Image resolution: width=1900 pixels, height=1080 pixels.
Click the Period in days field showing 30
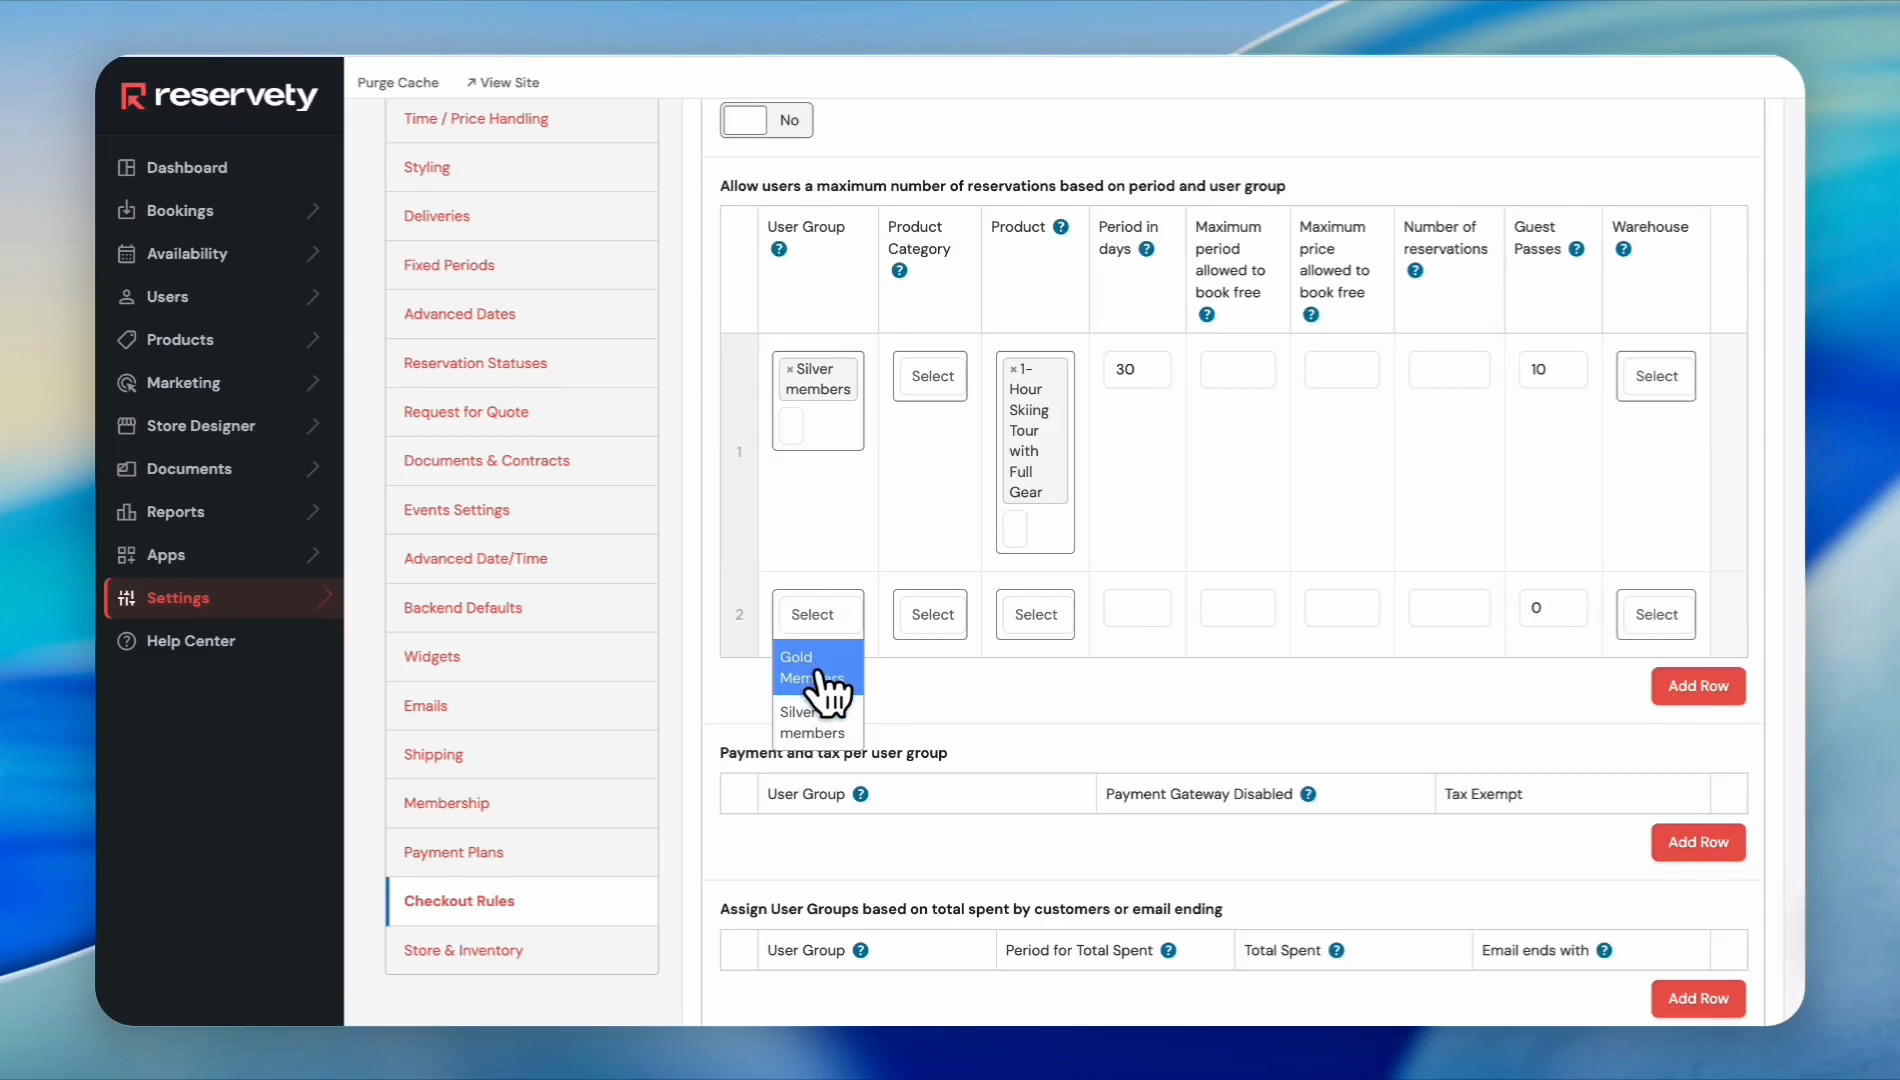coord(1137,370)
